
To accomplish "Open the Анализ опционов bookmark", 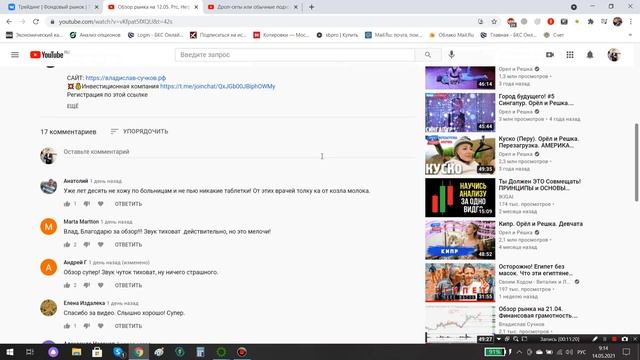I will tap(95, 35).
